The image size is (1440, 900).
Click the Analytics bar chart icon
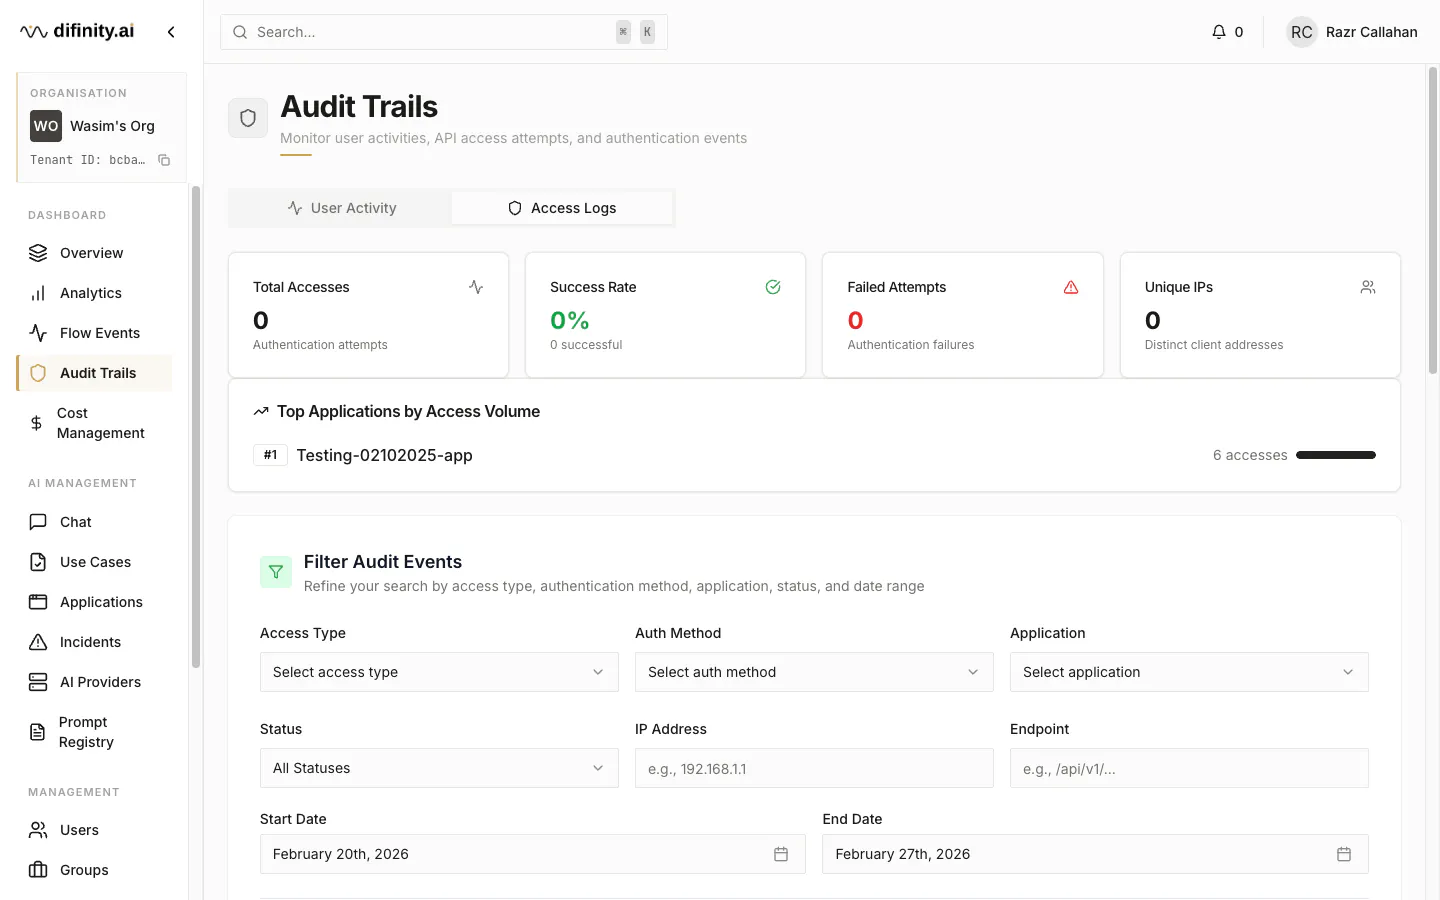click(x=38, y=293)
